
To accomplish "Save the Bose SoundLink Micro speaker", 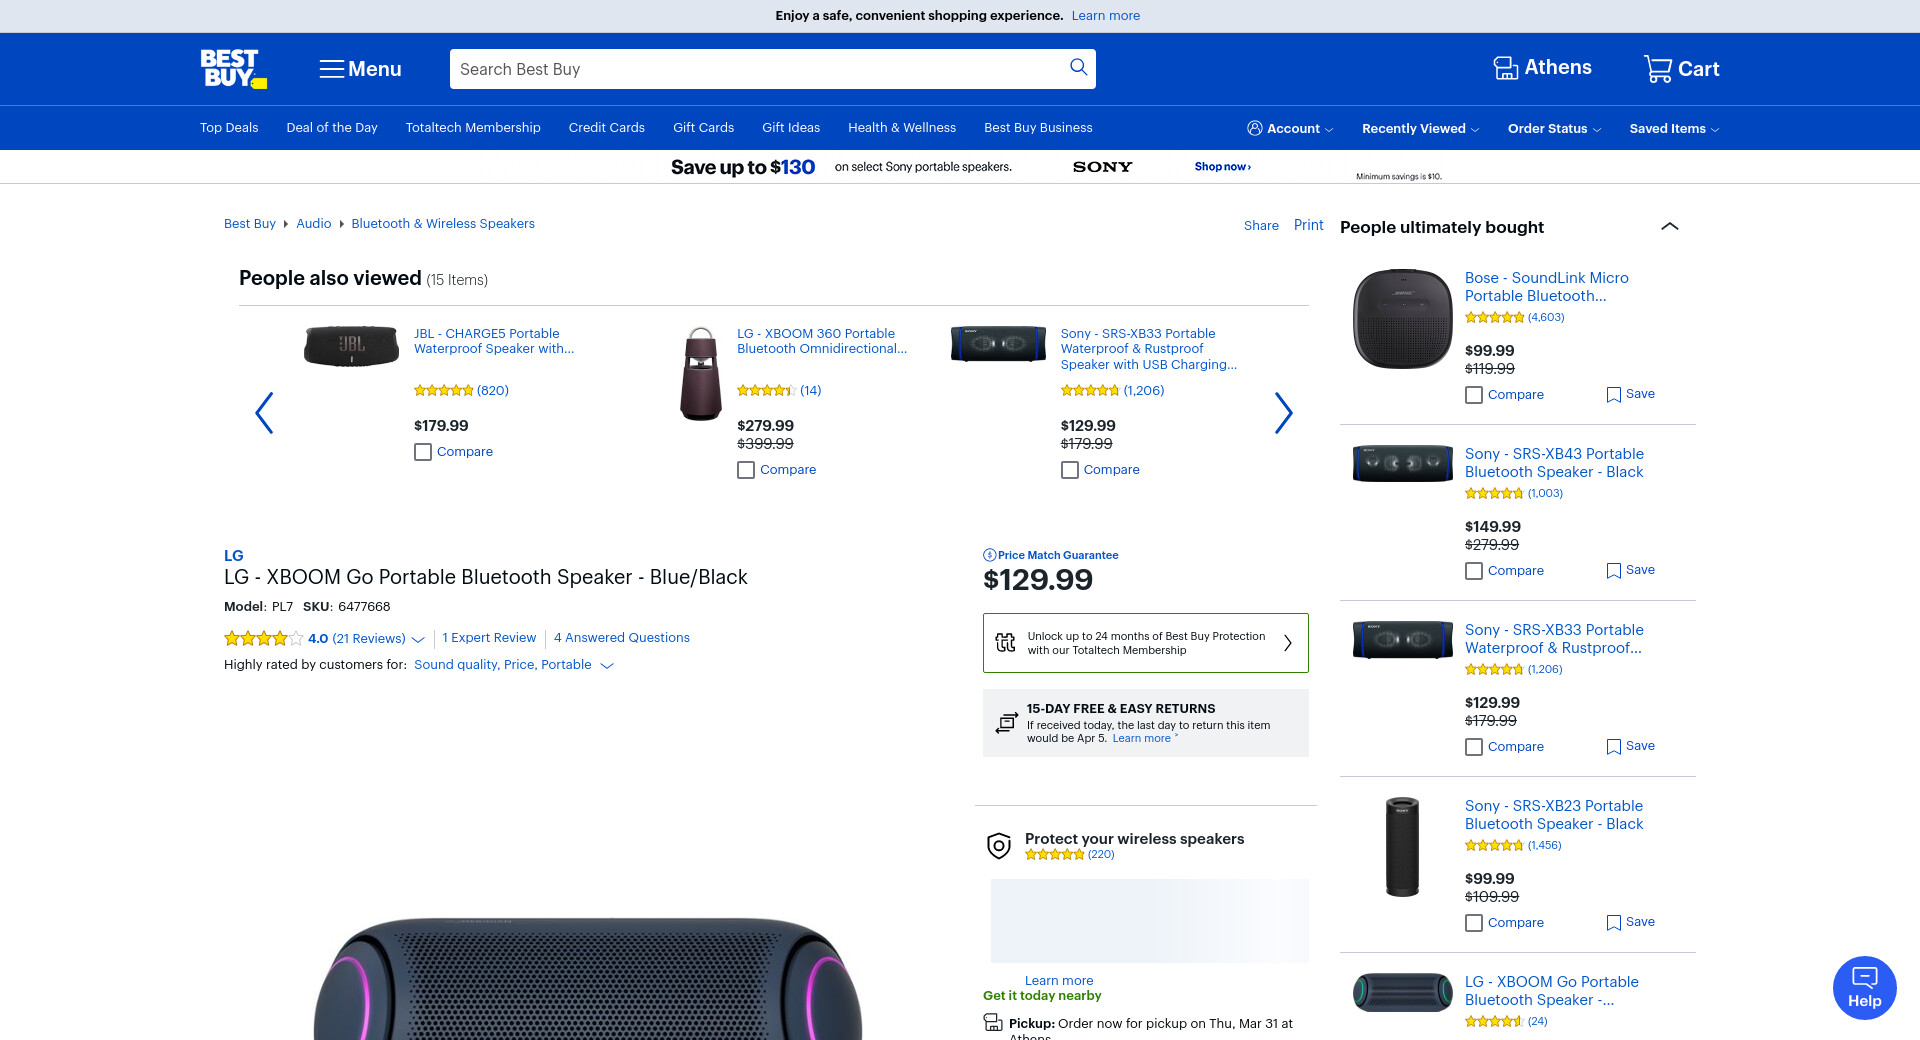I will tap(1630, 394).
